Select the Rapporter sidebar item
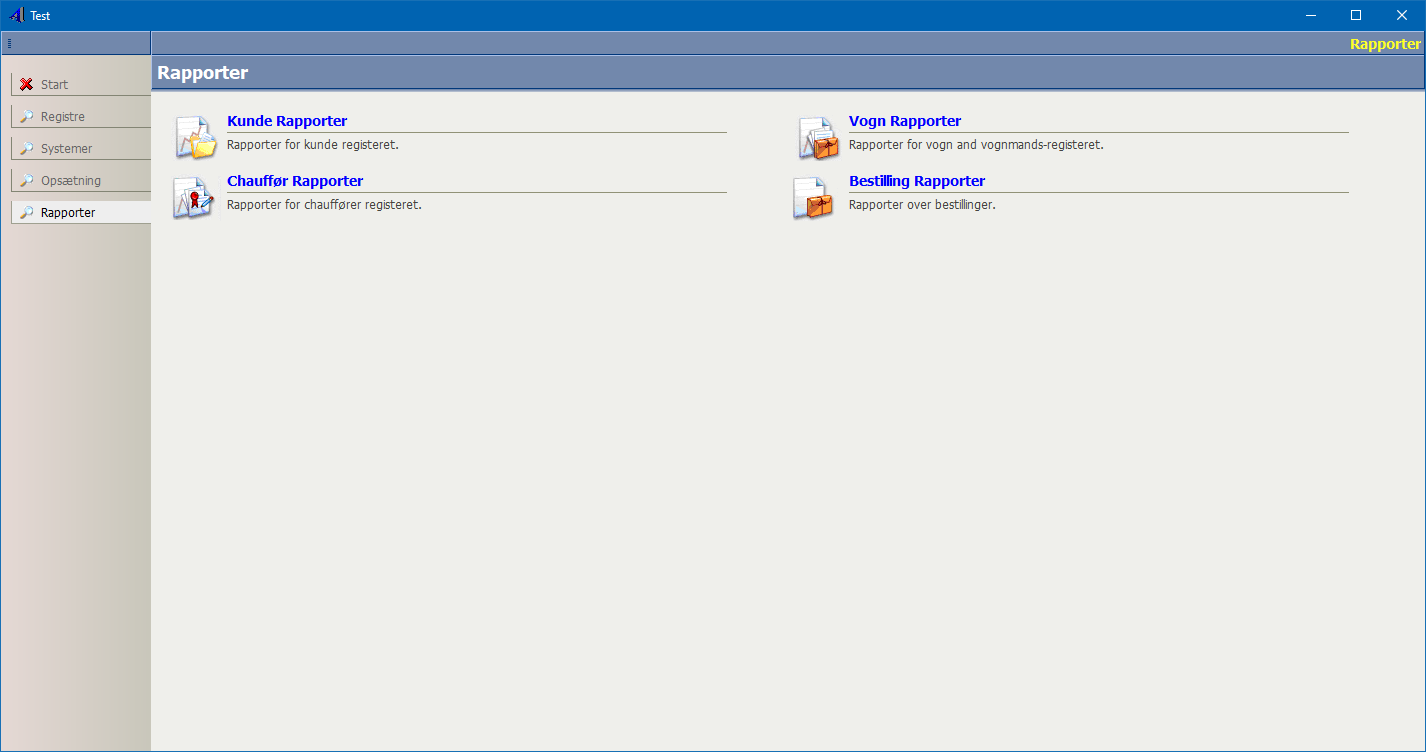 [x=81, y=213]
